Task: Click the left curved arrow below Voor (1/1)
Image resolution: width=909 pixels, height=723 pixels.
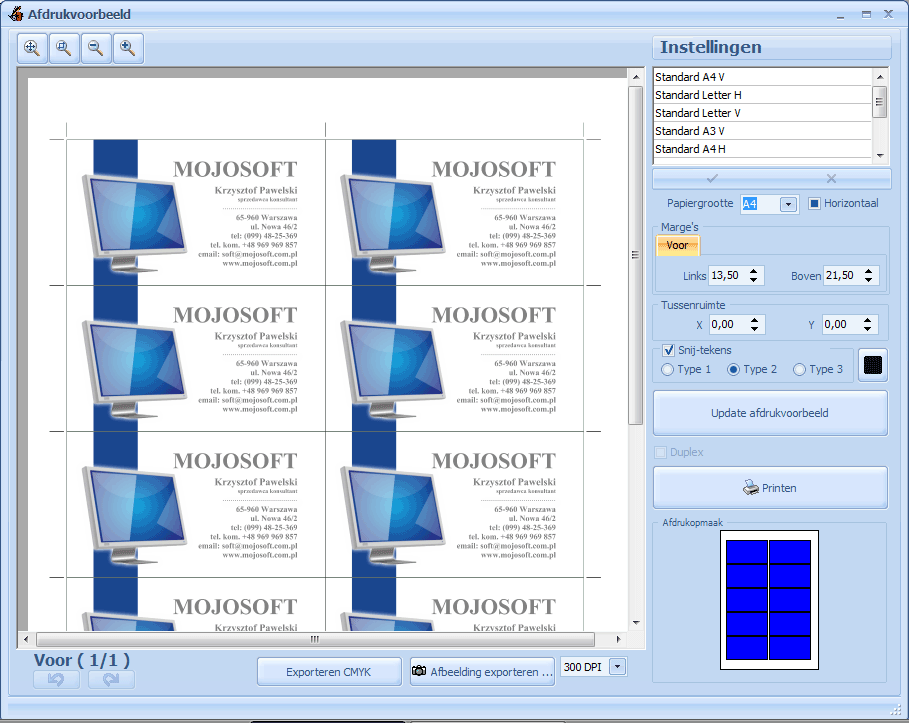Action: [x=56, y=680]
